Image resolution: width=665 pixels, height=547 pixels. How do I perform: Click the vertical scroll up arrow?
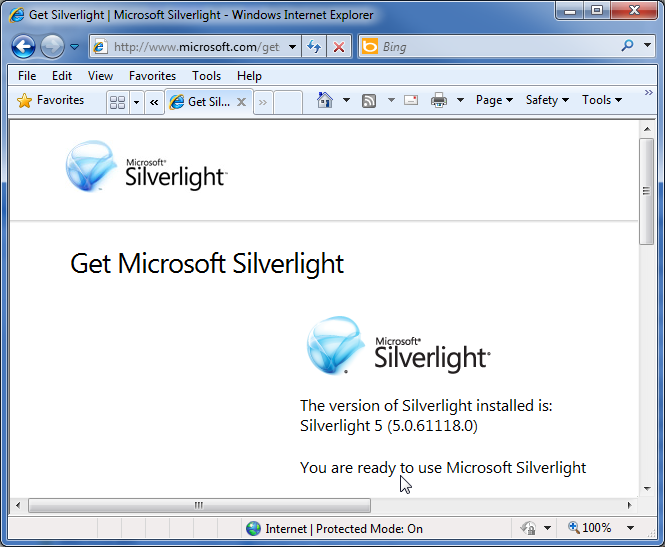pyautogui.click(x=647, y=129)
